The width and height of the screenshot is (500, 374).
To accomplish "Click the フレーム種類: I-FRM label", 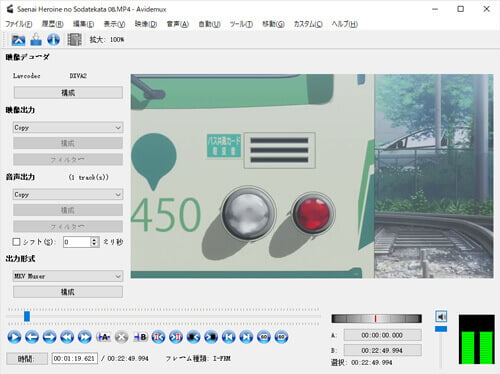I will pos(198,359).
